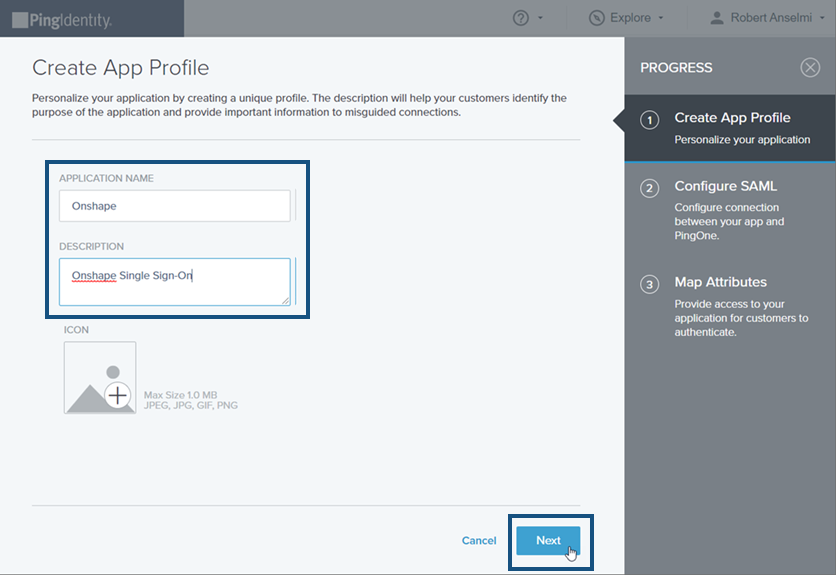Click the Cancel link
Viewport: 836px width, 575px height.
click(479, 541)
